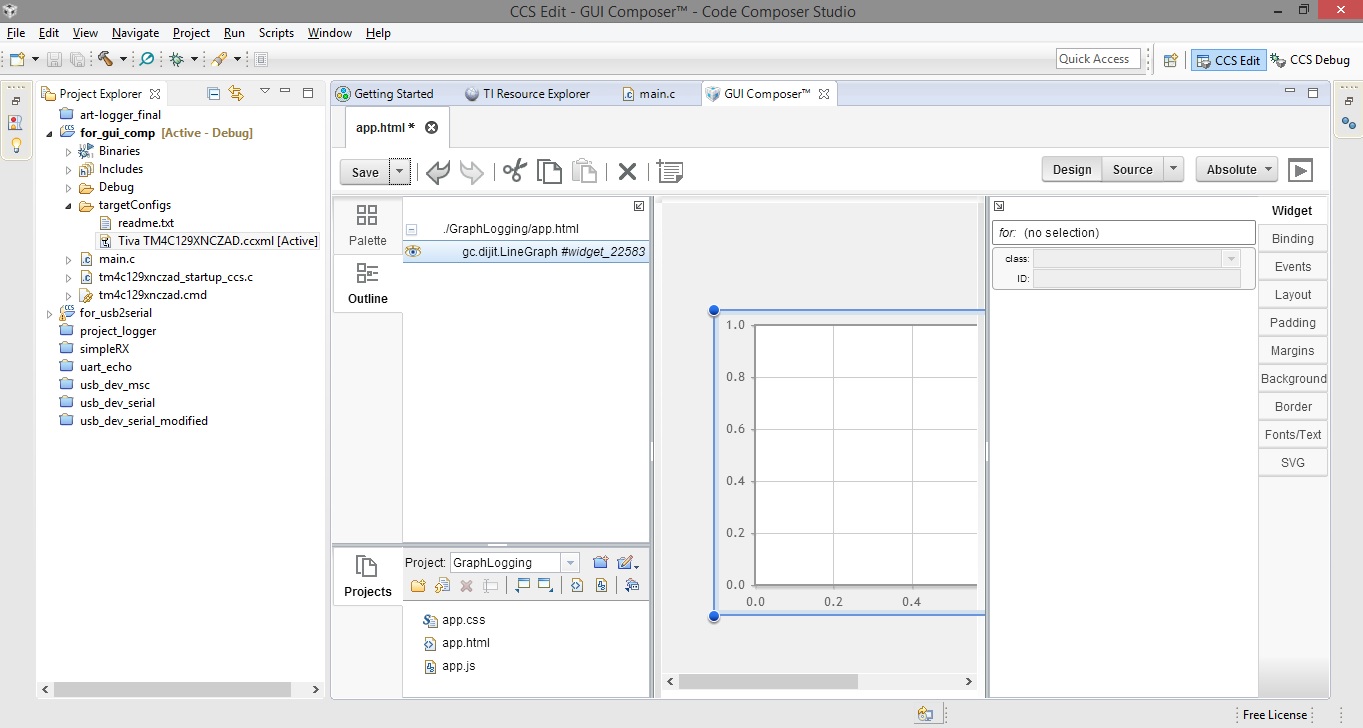Click the Delete X icon in editor toolbar
The image size is (1363, 728).
click(x=627, y=171)
